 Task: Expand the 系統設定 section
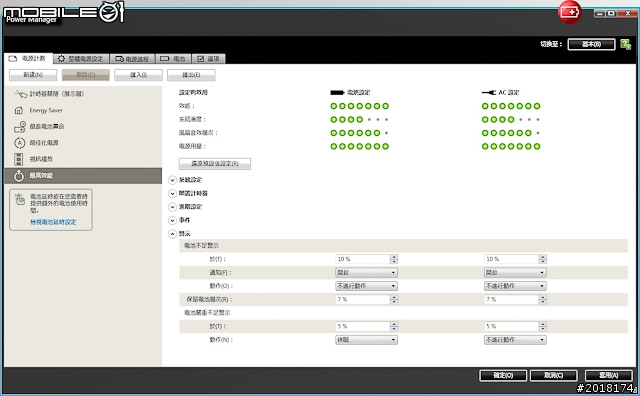click(x=172, y=180)
